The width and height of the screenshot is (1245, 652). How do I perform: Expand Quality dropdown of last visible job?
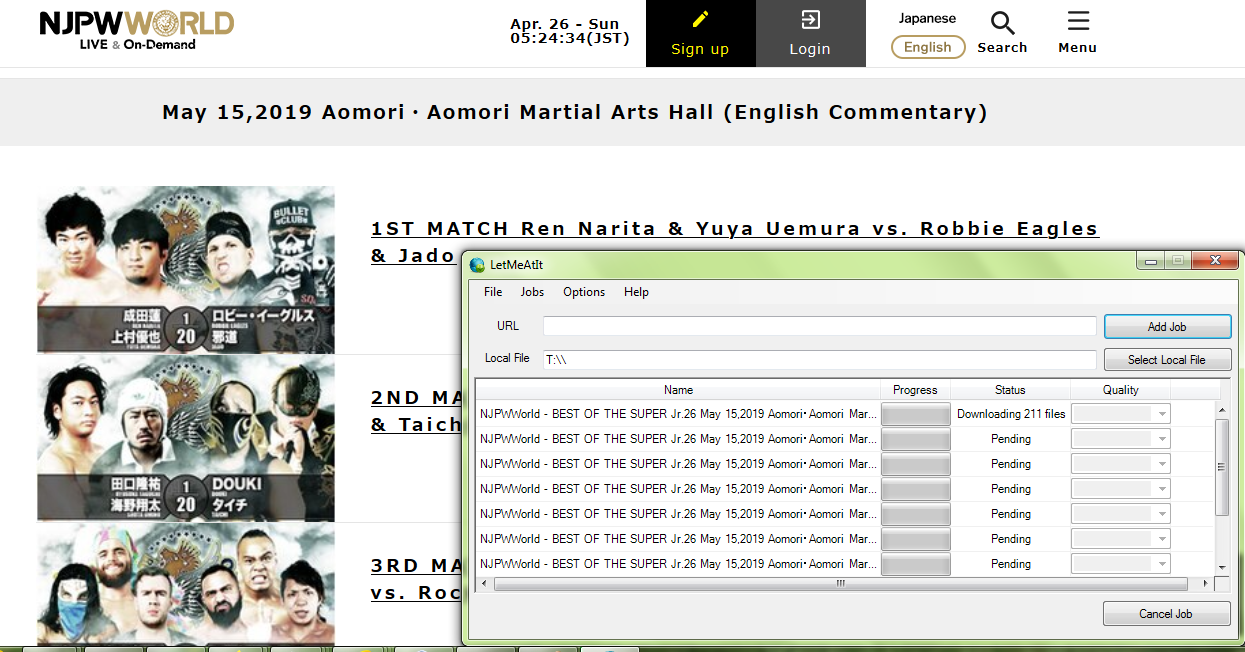click(x=1160, y=564)
